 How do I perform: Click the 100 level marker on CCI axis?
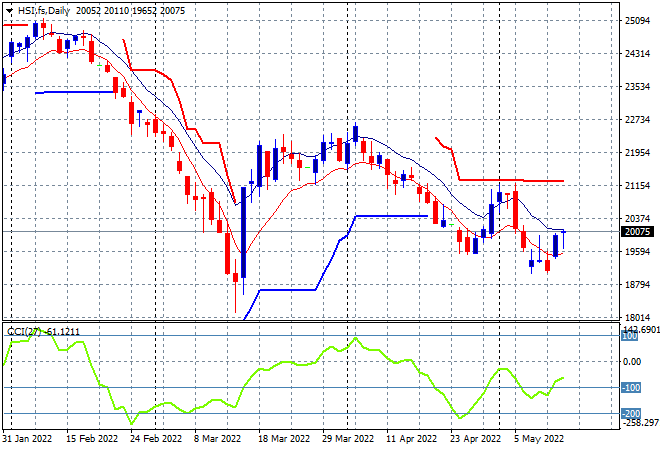[631, 337]
